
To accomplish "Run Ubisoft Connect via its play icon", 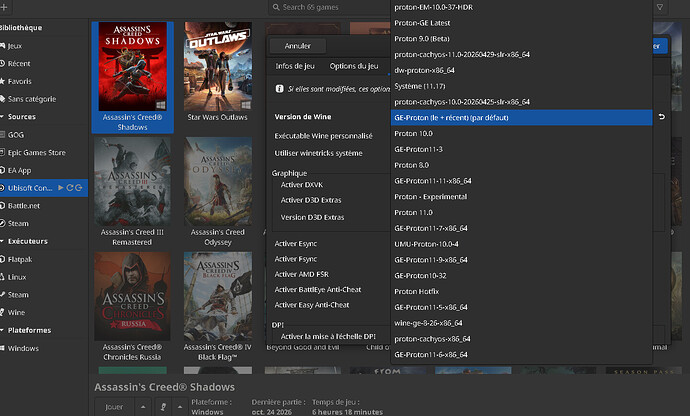I will coord(61,188).
